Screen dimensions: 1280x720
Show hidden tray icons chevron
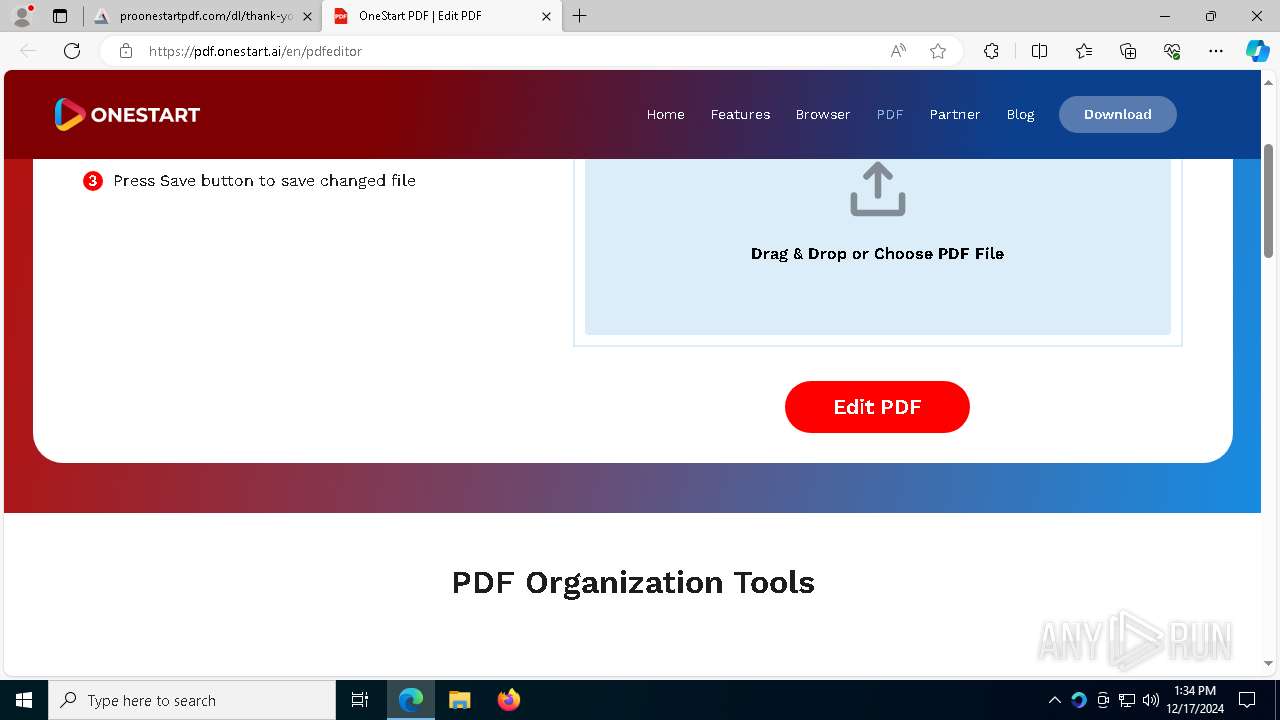coord(1055,700)
